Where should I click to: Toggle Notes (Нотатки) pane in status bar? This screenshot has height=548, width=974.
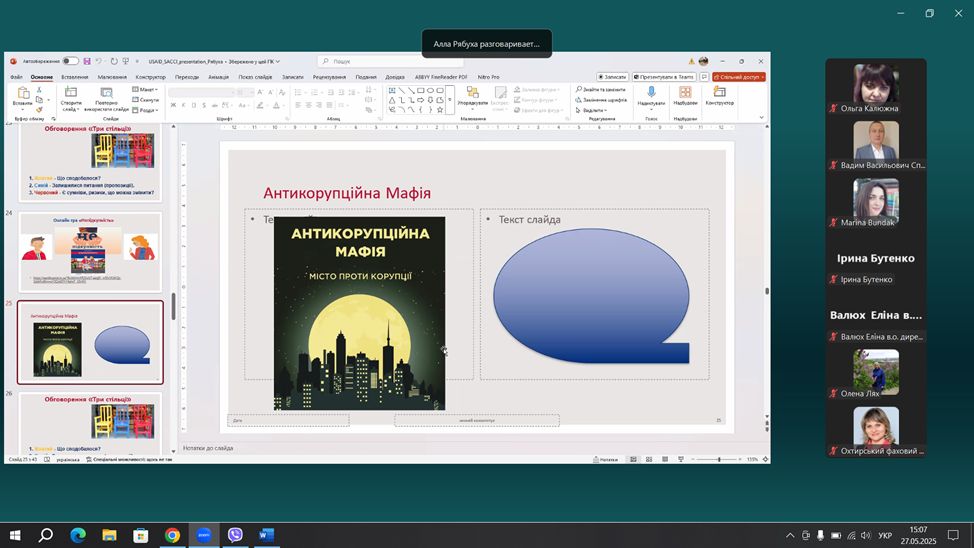pyautogui.click(x=606, y=459)
